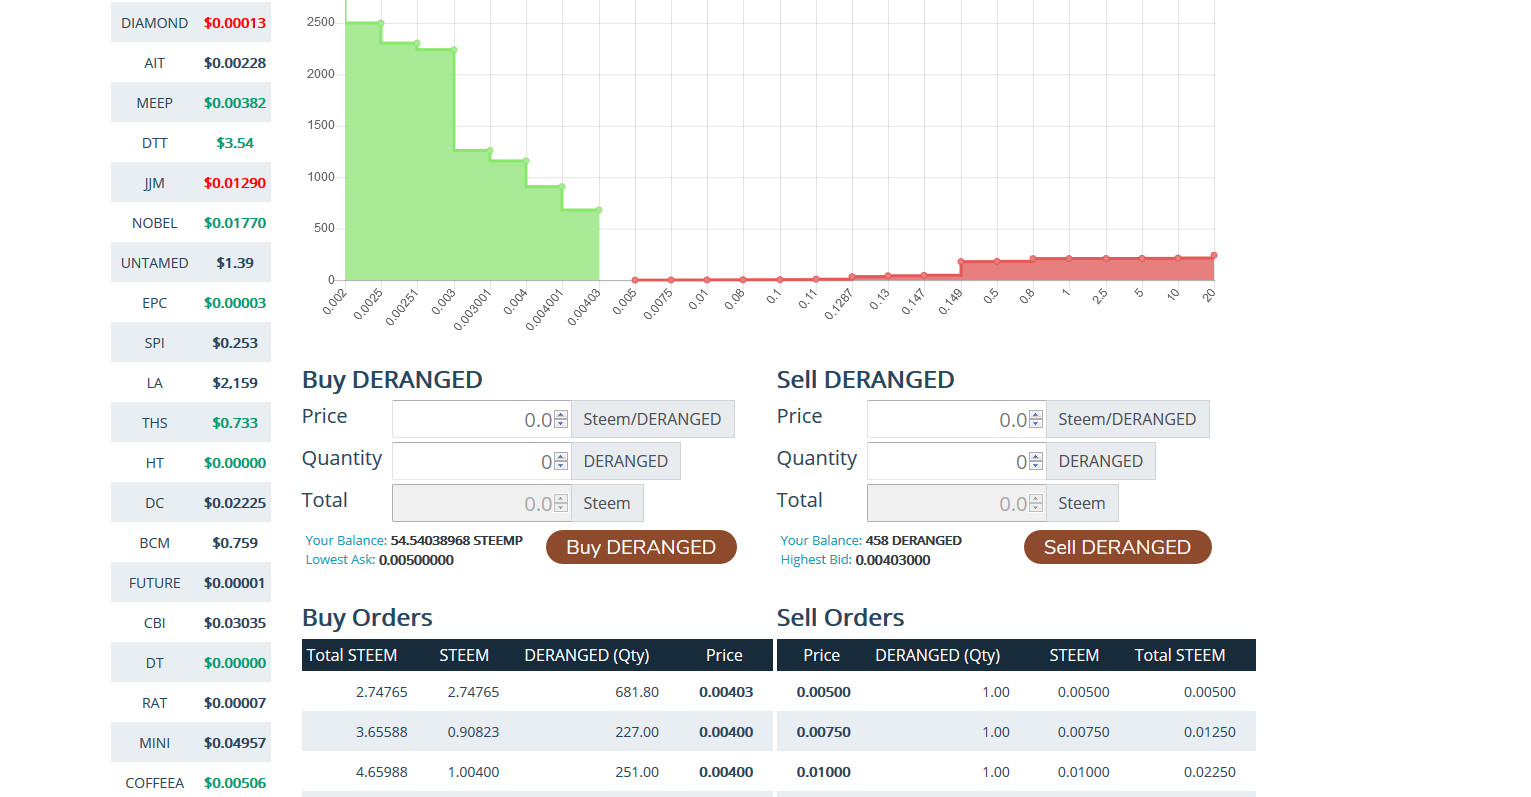The height and width of the screenshot is (797, 1531).
Task: Click your STEEMP balance 54.54038968
Action: coord(456,540)
